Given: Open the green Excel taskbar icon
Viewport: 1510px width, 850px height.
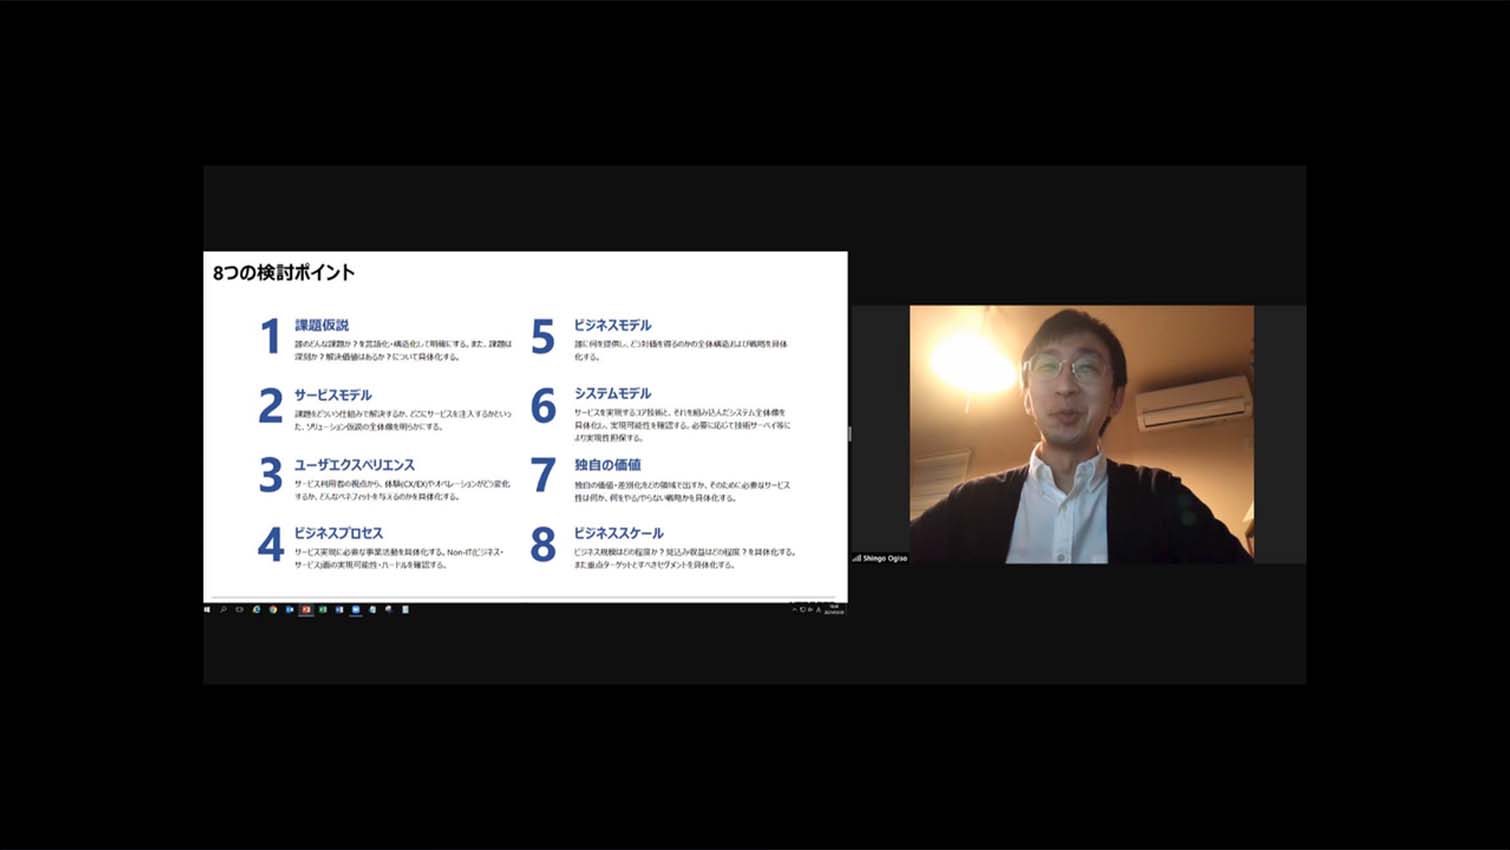Looking at the screenshot, I should [x=323, y=609].
